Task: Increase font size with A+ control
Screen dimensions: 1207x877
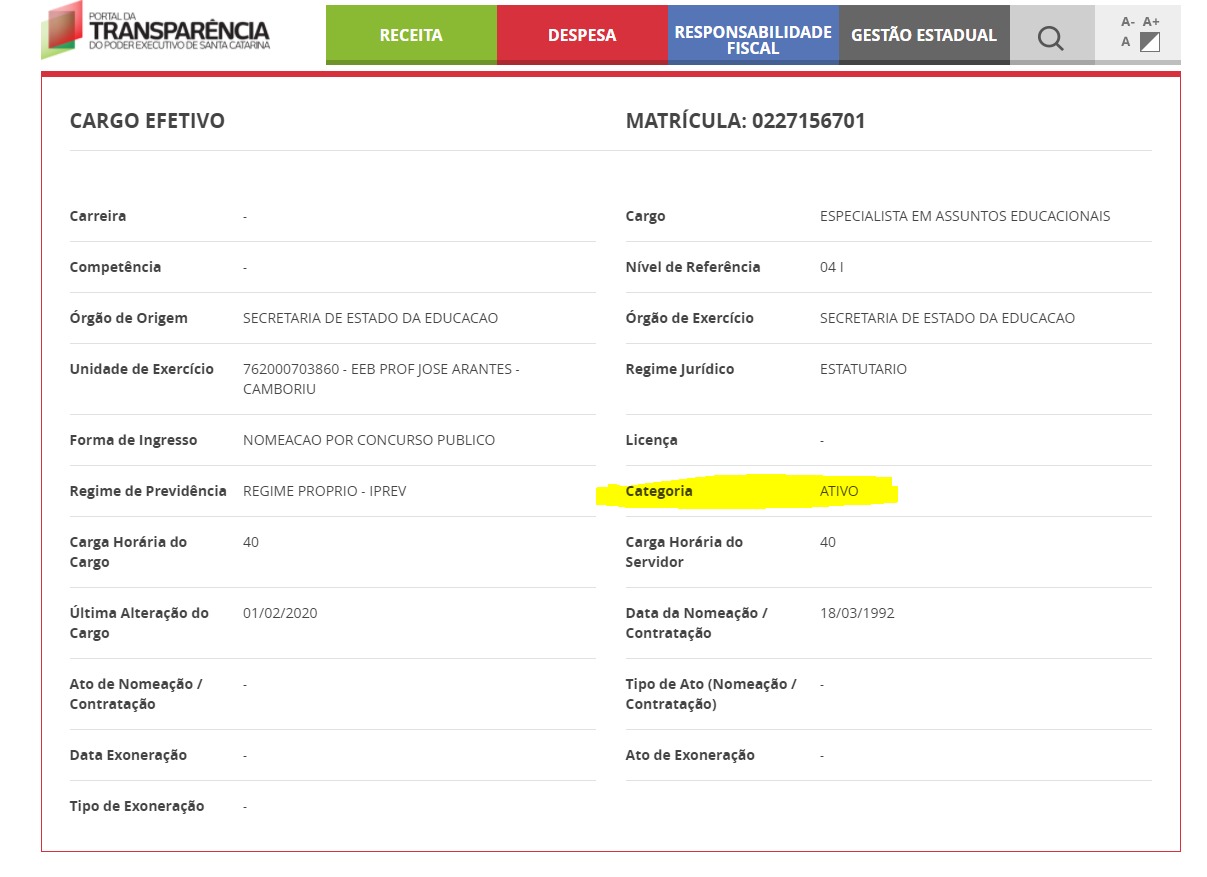Action: tap(1151, 21)
